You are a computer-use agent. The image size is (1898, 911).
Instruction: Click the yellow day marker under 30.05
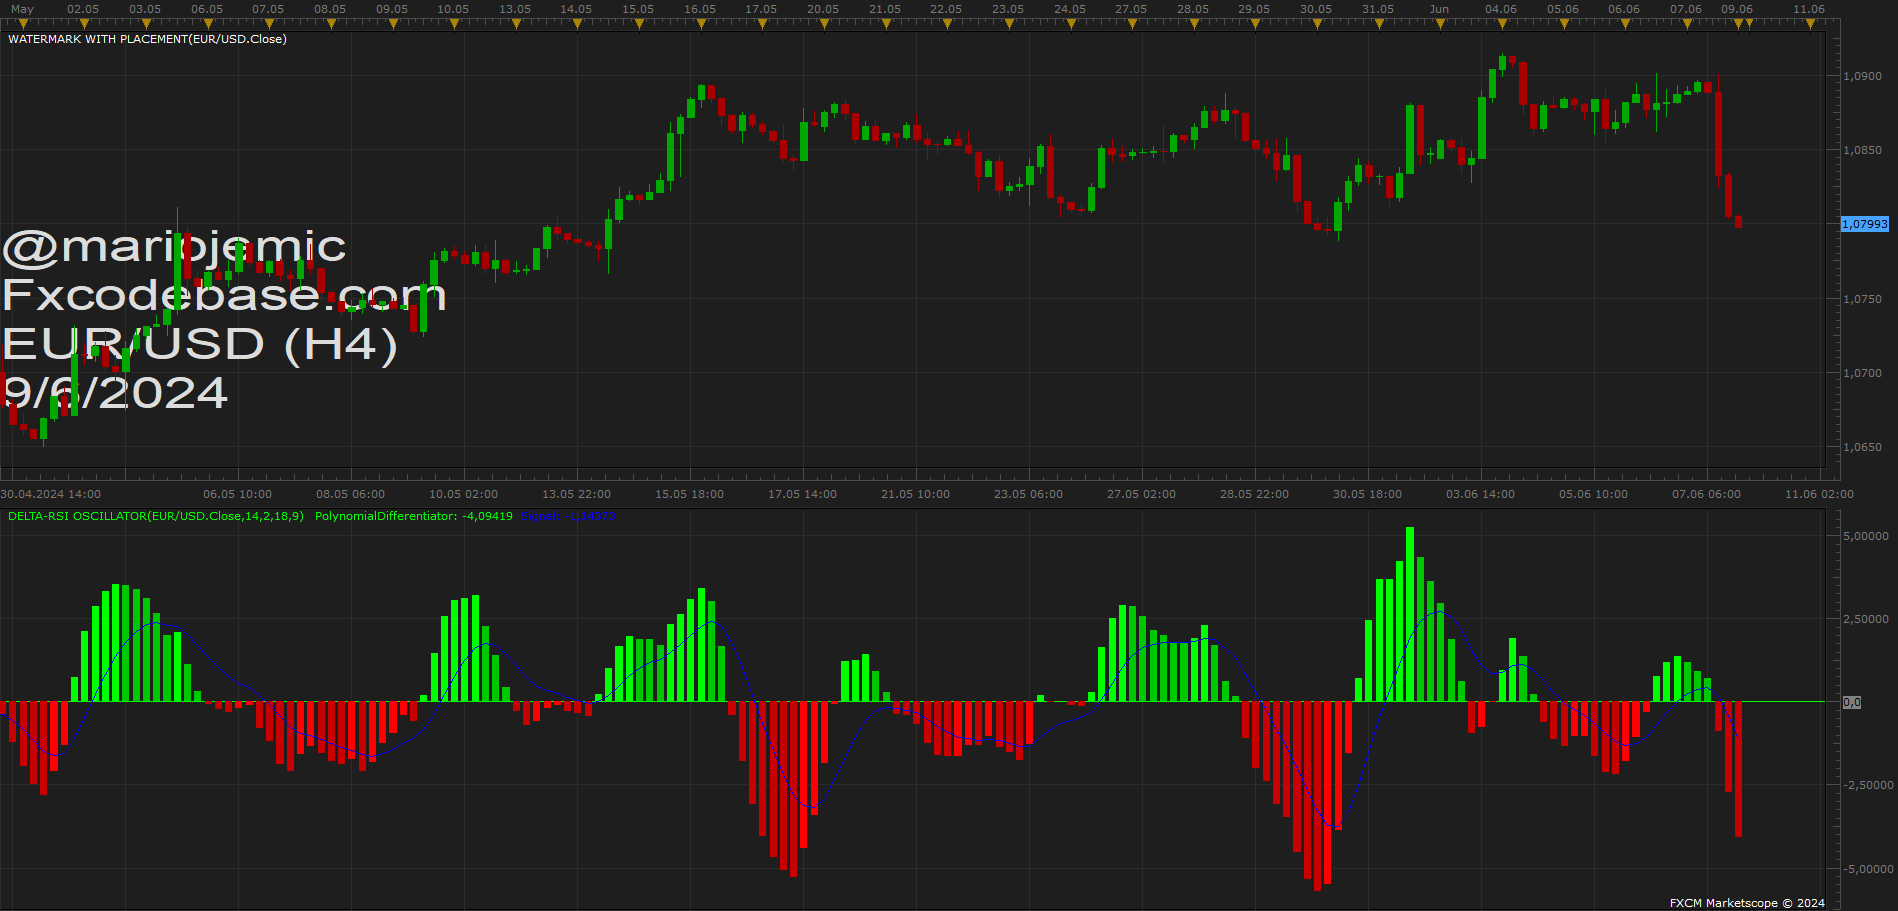pyautogui.click(x=1317, y=24)
